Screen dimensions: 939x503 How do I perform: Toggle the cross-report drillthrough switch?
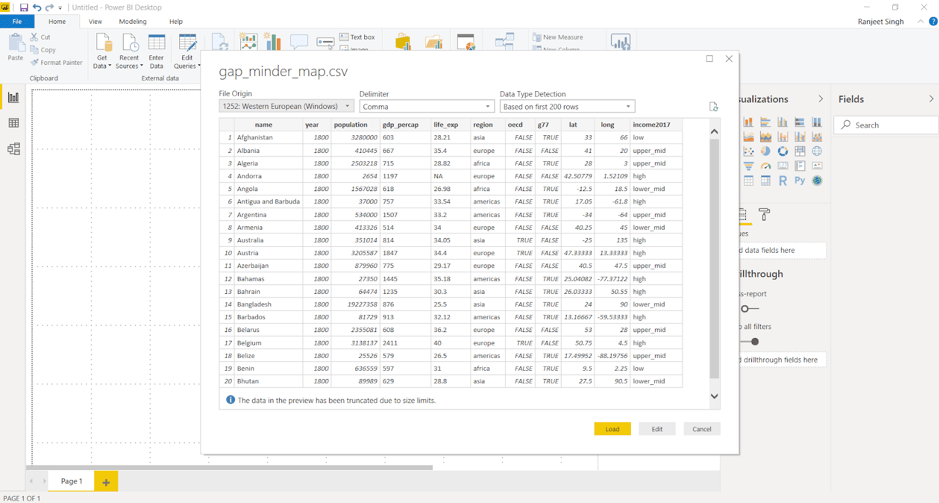(749, 309)
